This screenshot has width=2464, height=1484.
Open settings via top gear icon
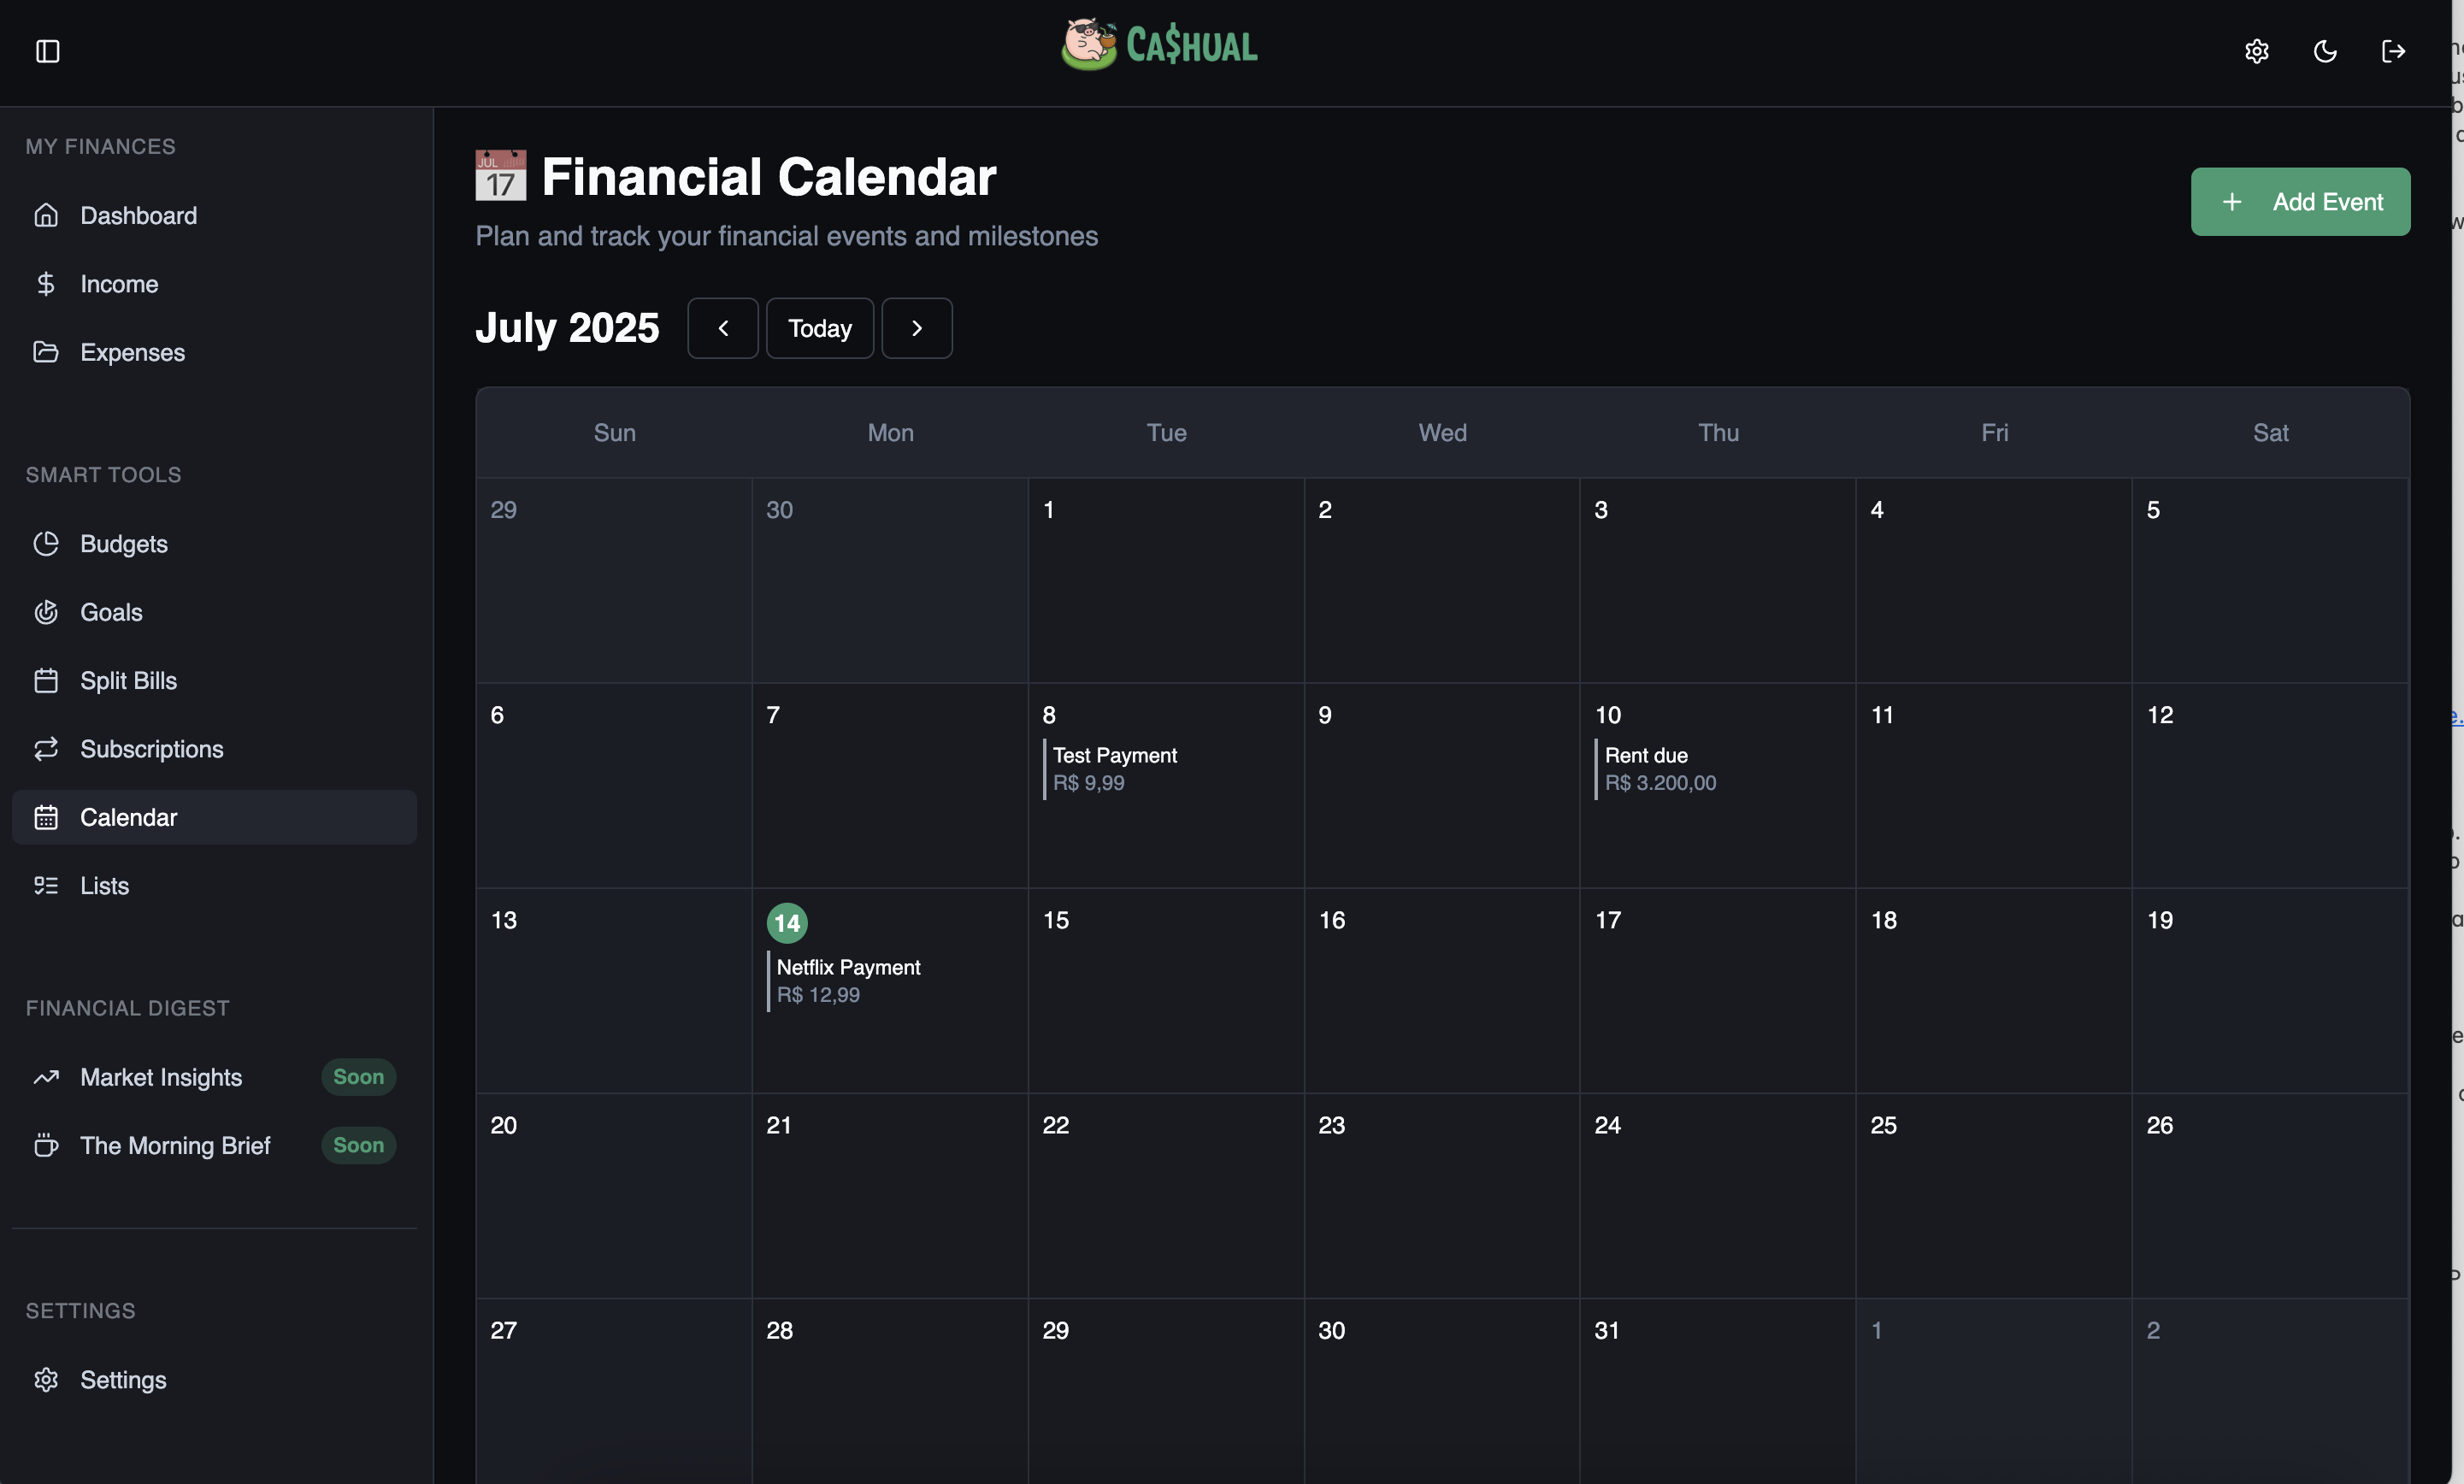pos(2256,51)
